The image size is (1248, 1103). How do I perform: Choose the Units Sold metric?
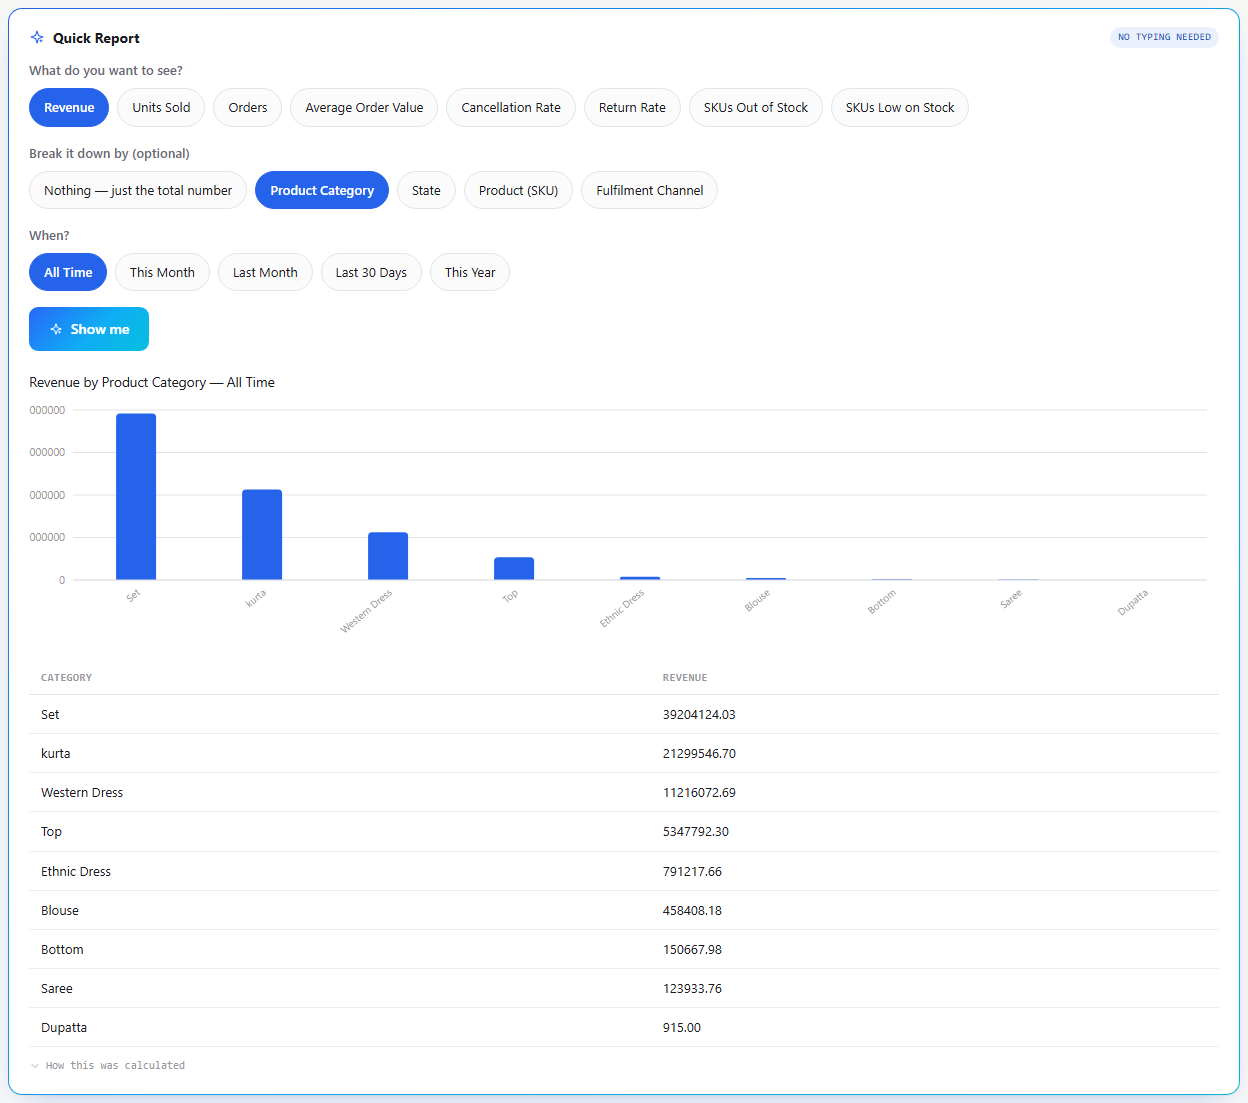tap(161, 108)
